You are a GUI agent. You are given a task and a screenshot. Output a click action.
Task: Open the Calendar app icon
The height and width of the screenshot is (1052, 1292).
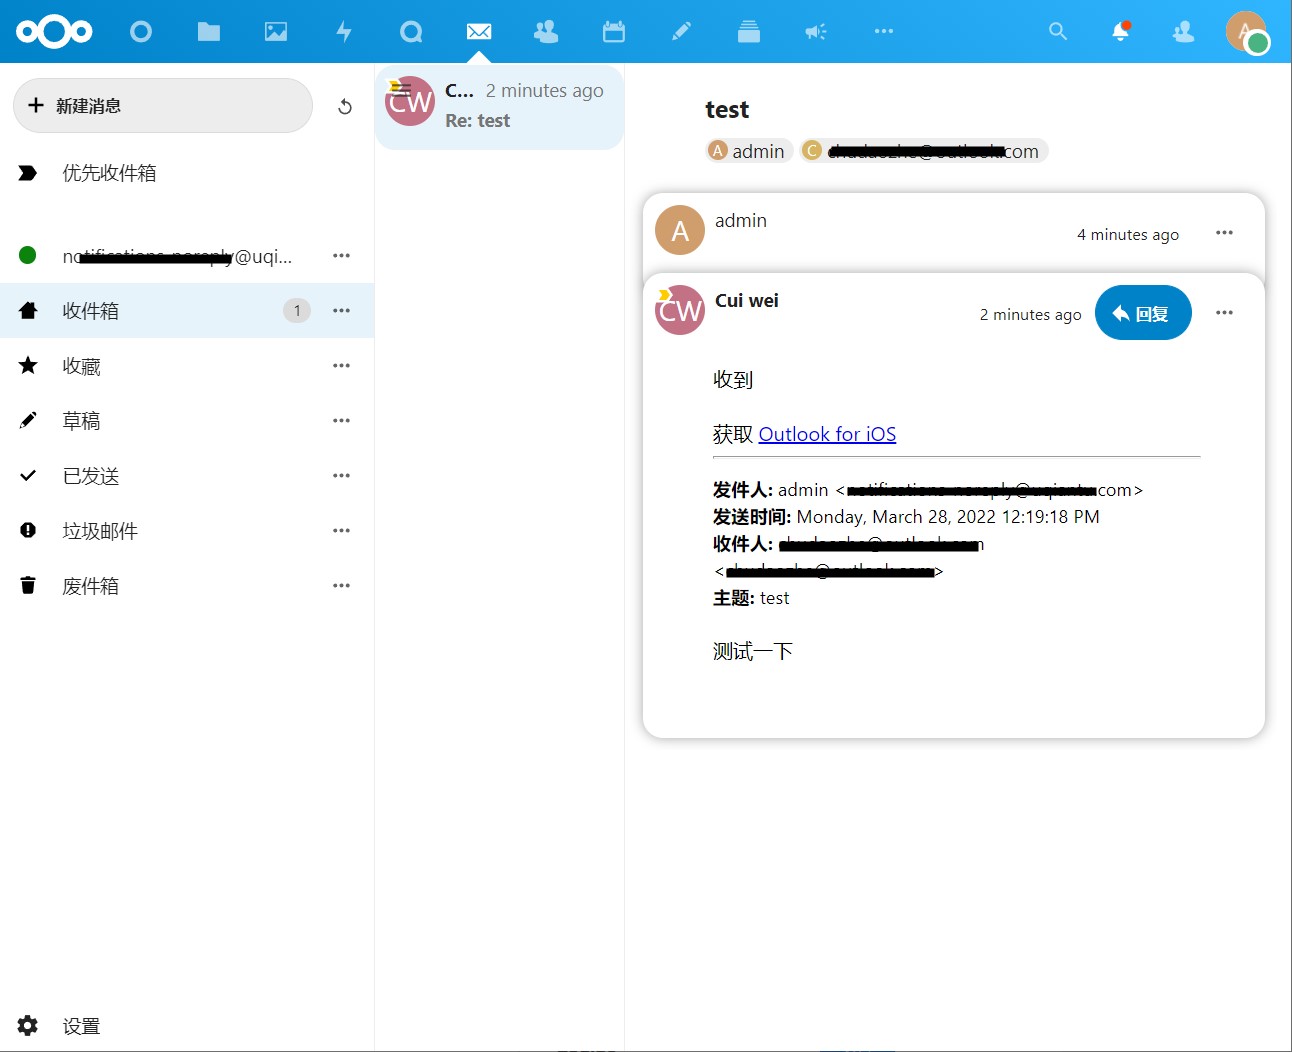614,32
